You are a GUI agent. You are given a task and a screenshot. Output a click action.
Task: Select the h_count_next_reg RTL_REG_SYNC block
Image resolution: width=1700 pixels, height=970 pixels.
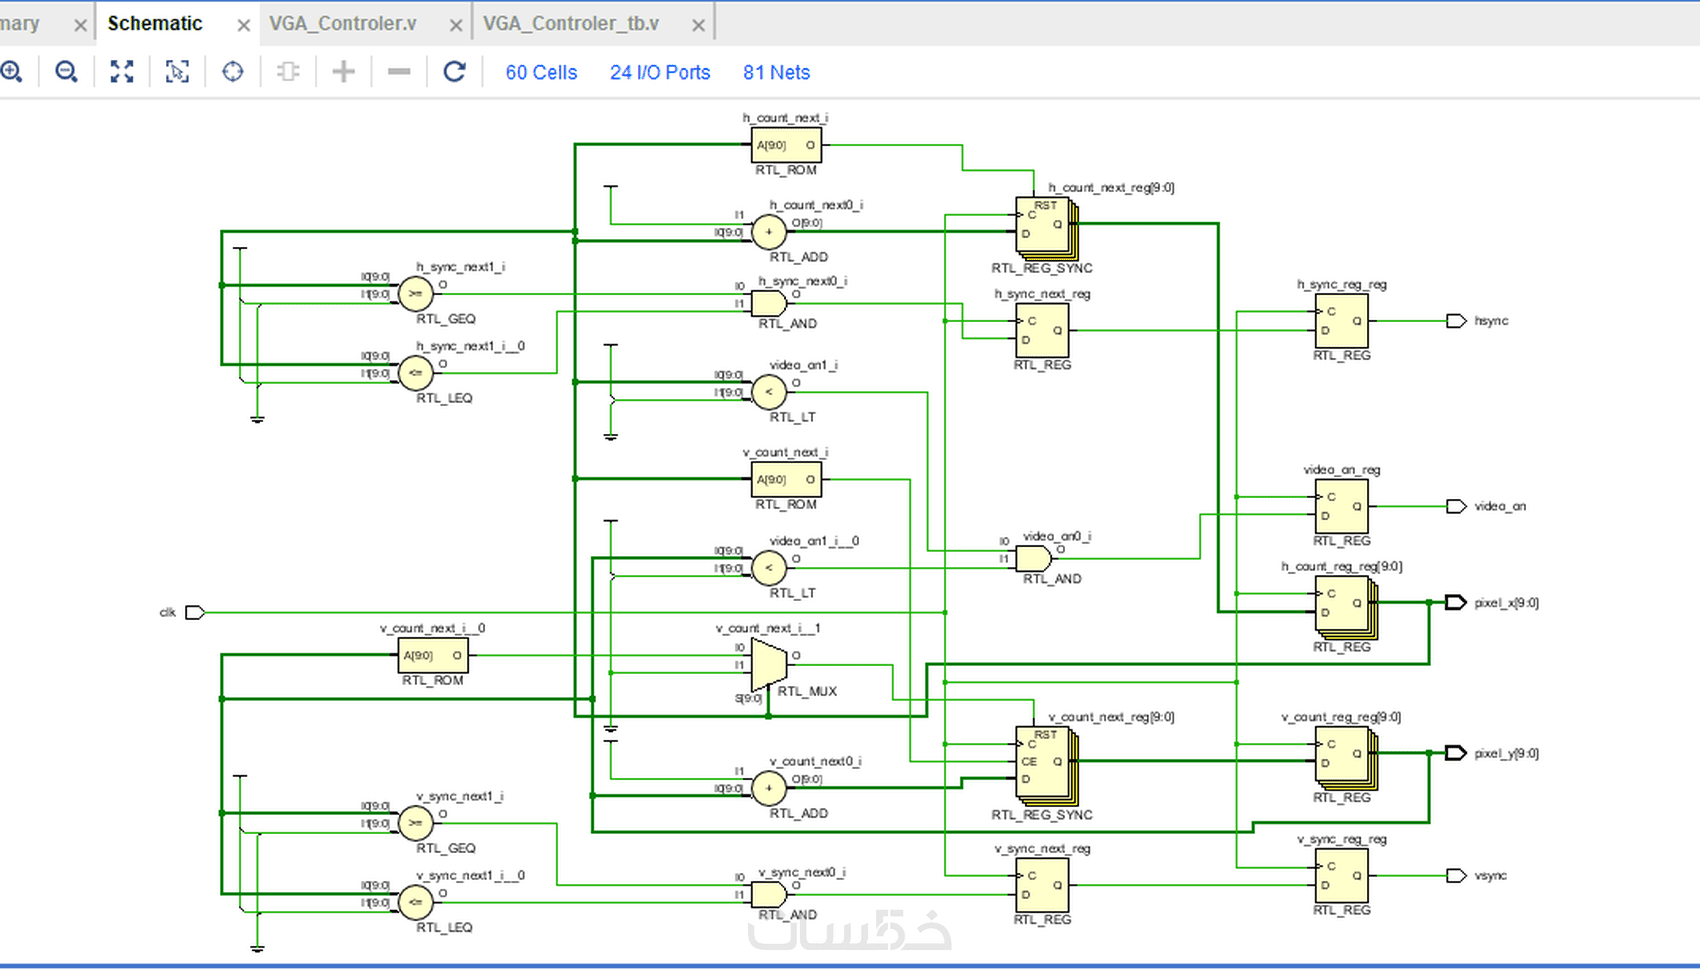[x=1046, y=227]
